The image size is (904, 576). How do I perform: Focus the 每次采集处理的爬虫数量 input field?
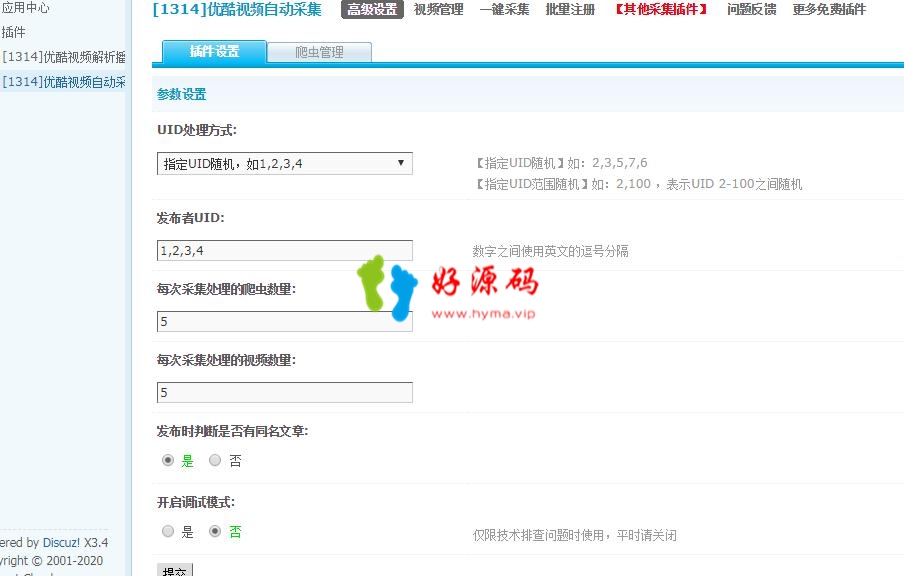pos(285,321)
